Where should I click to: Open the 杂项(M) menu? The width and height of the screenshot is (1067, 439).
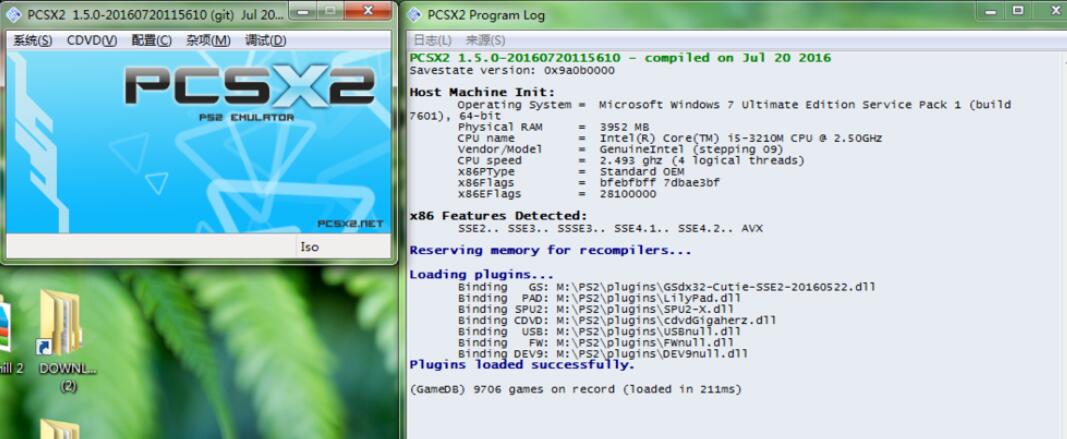pyautogui.click(x=208, y=41)
